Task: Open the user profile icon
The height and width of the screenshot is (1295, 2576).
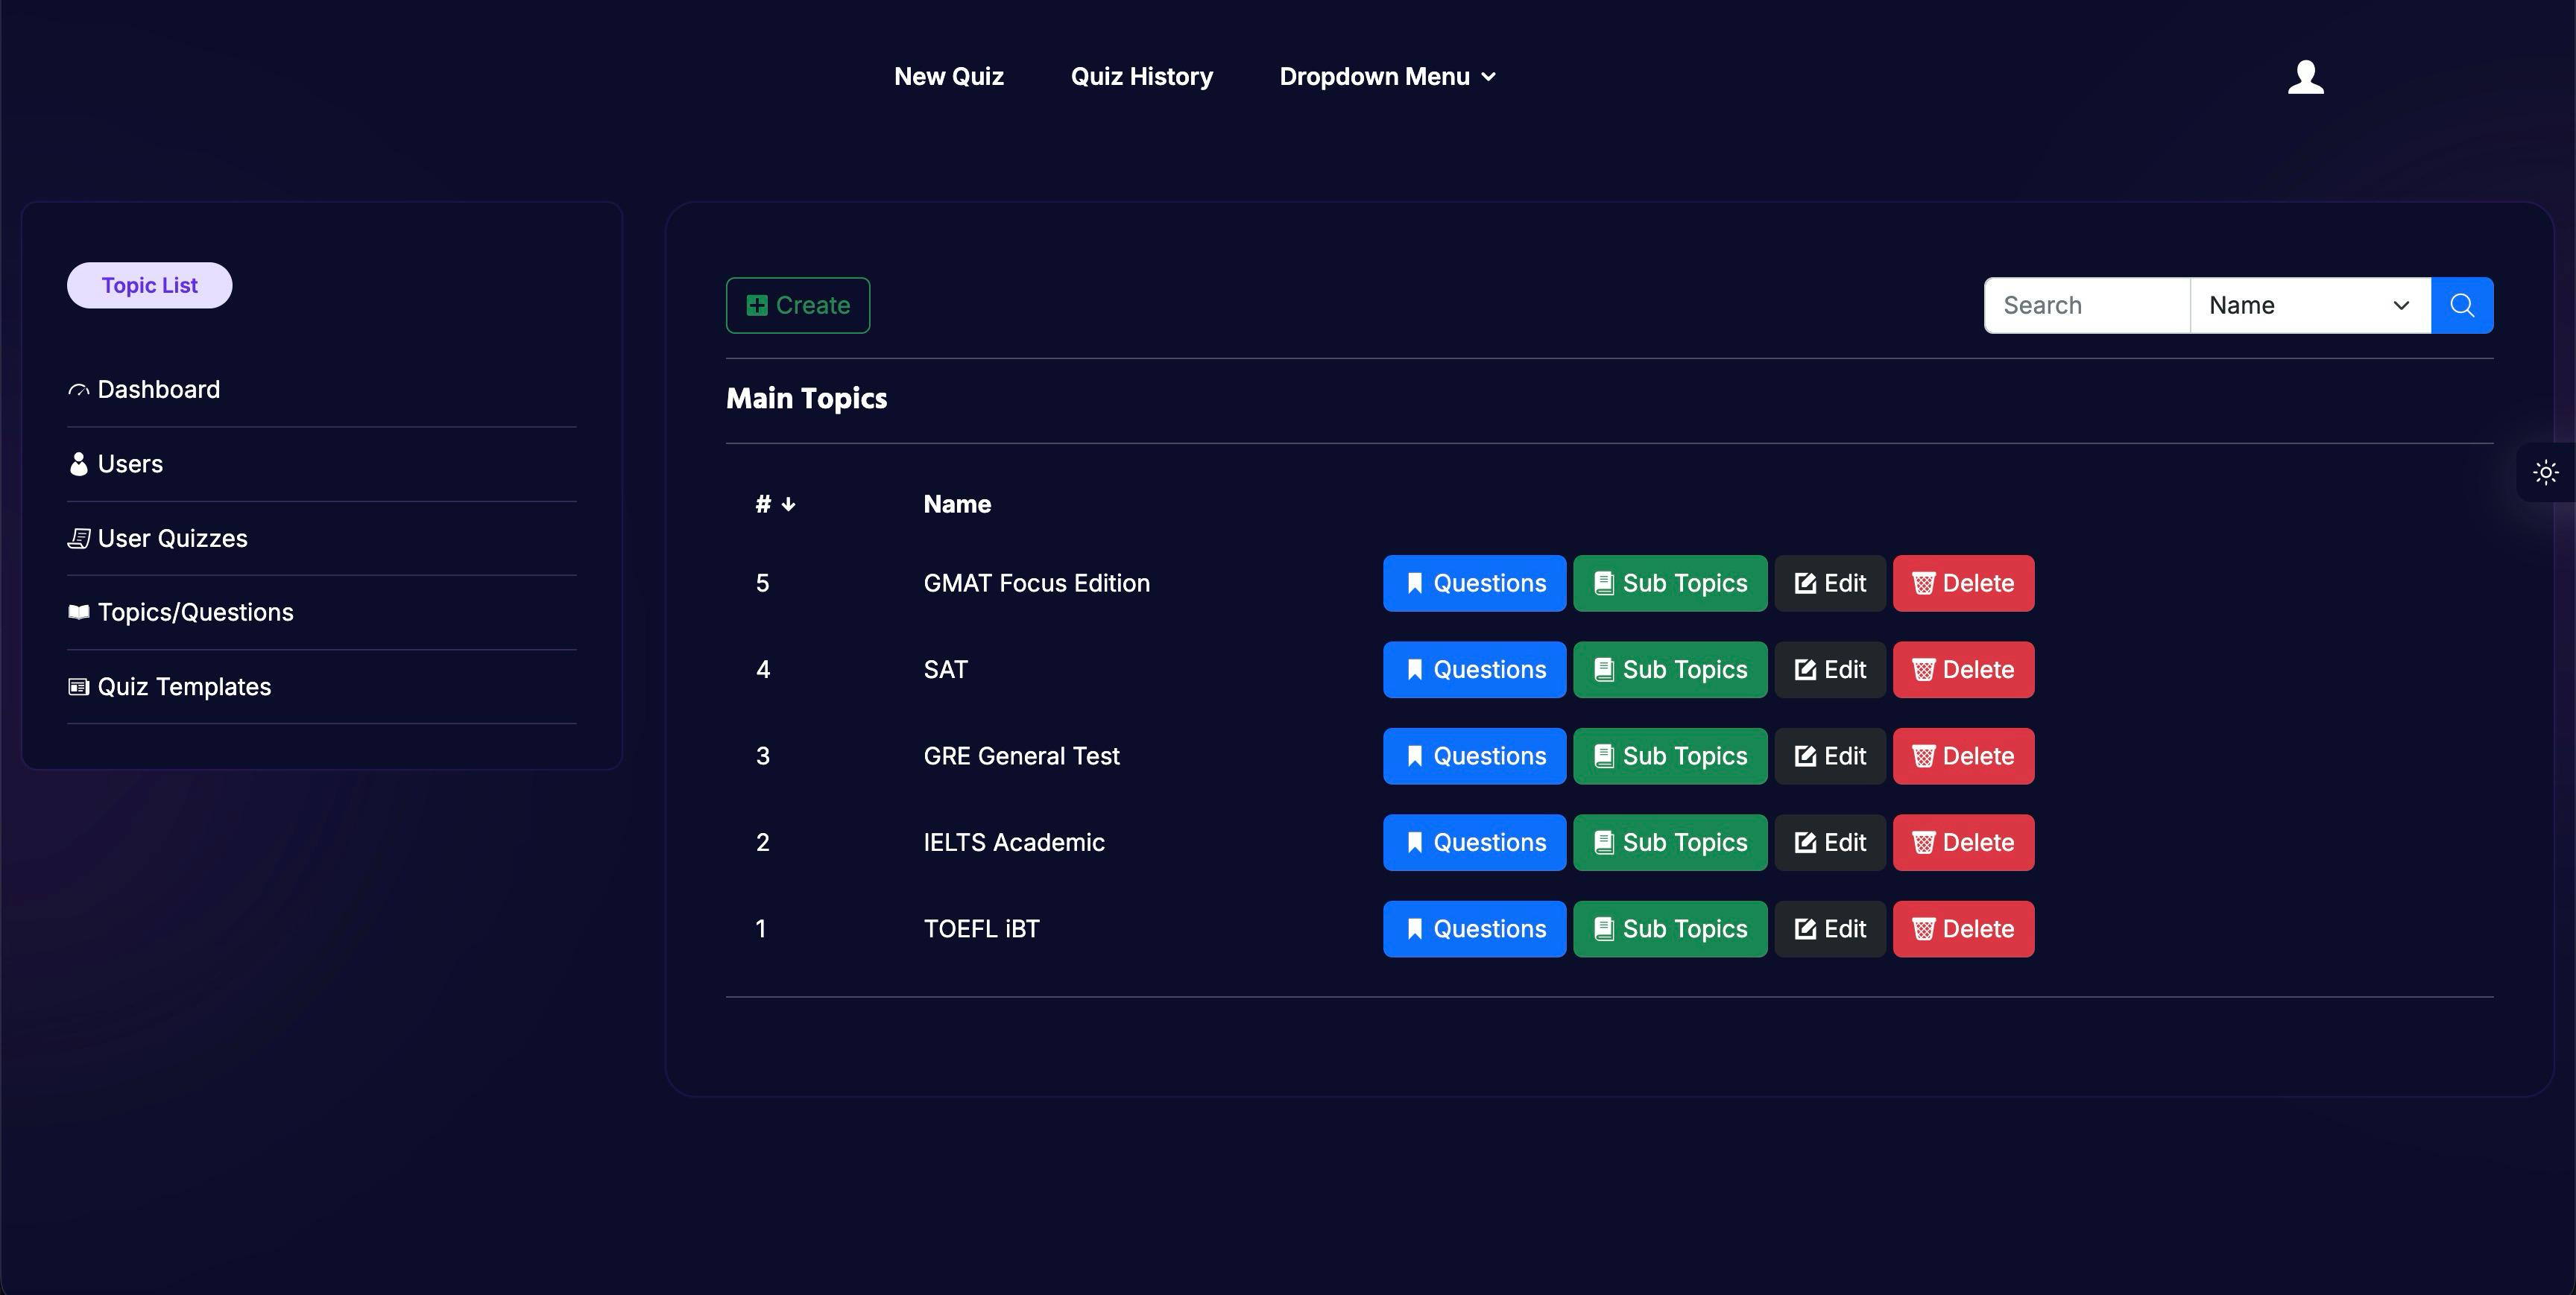Action: coord(2305,77)
